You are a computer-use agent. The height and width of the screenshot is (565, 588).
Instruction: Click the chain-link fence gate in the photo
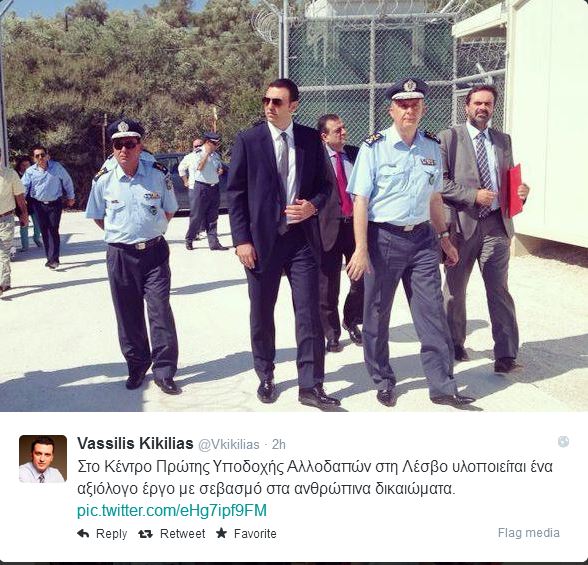tap(368, 66)
